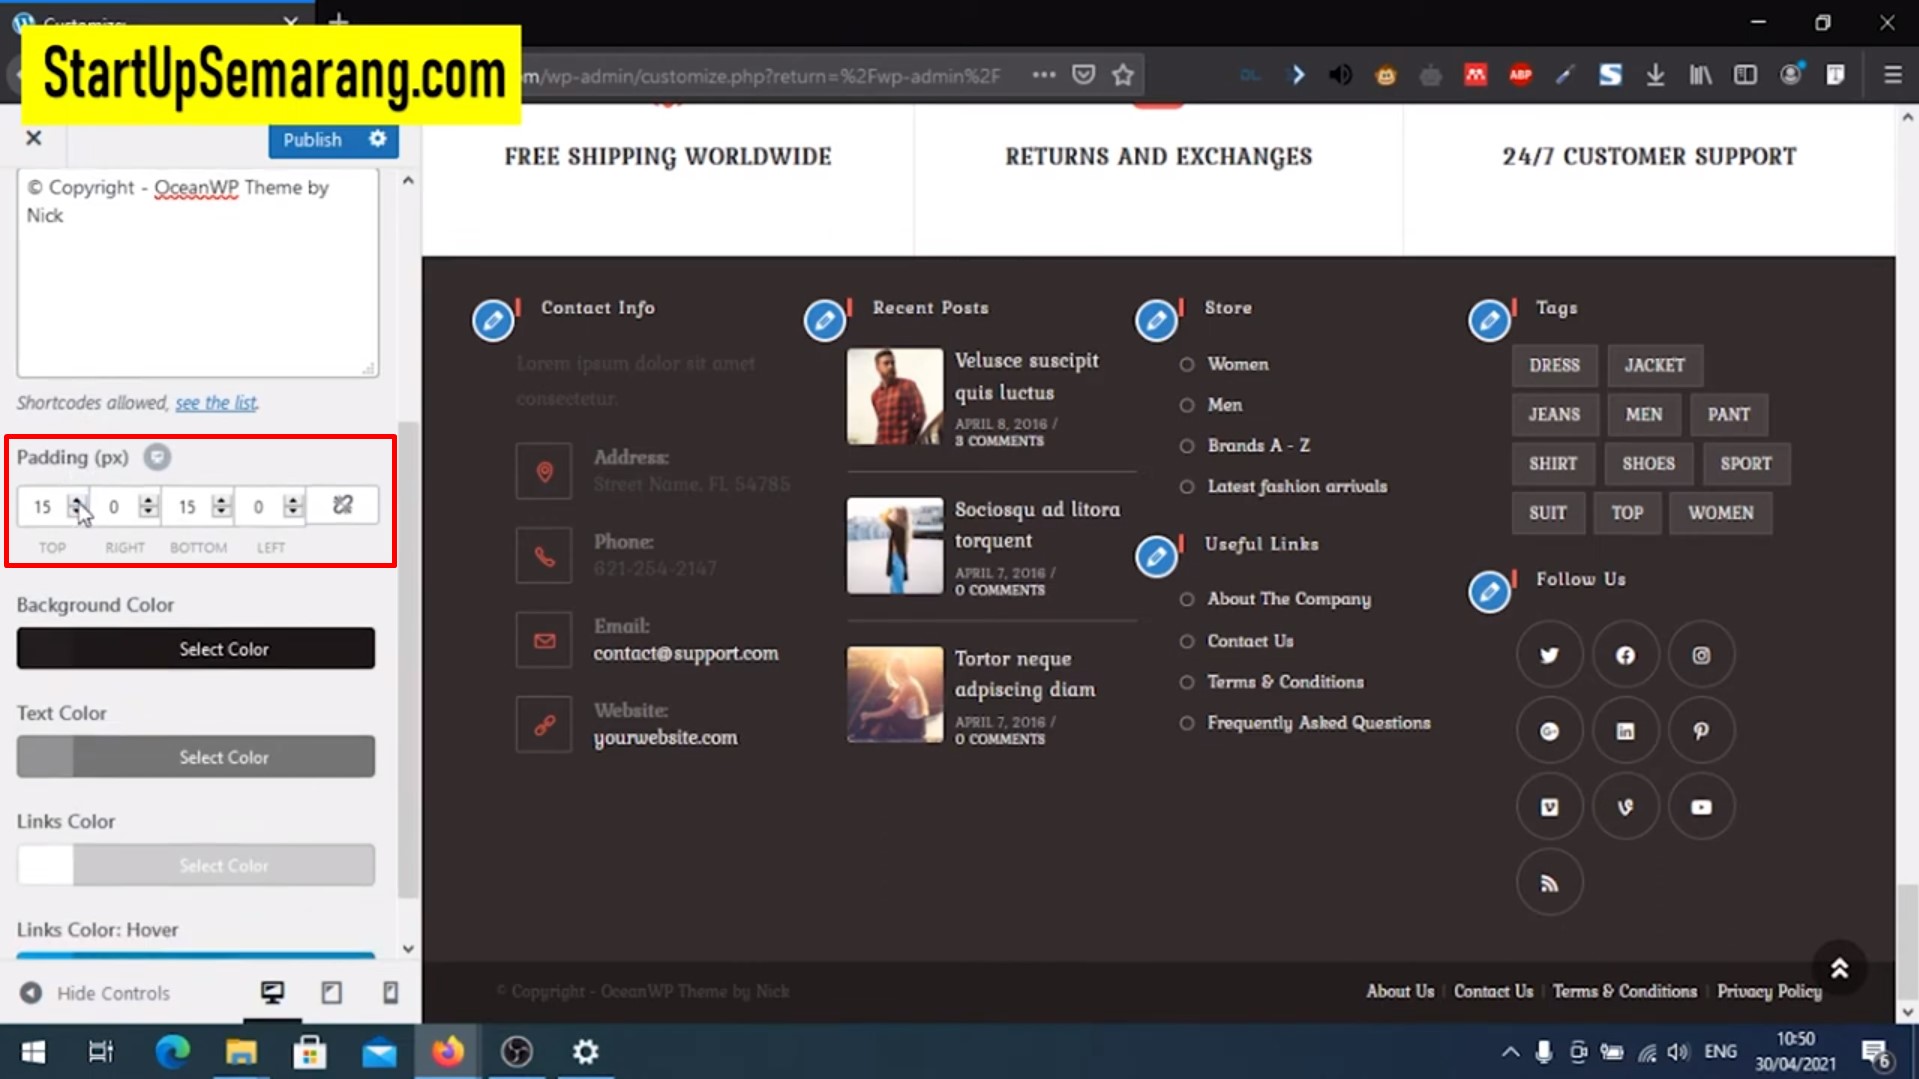The height and width of the screenshot is (1079, 1919).
Task: Switch to mobile preview mode
Action: tap(390, 992)
